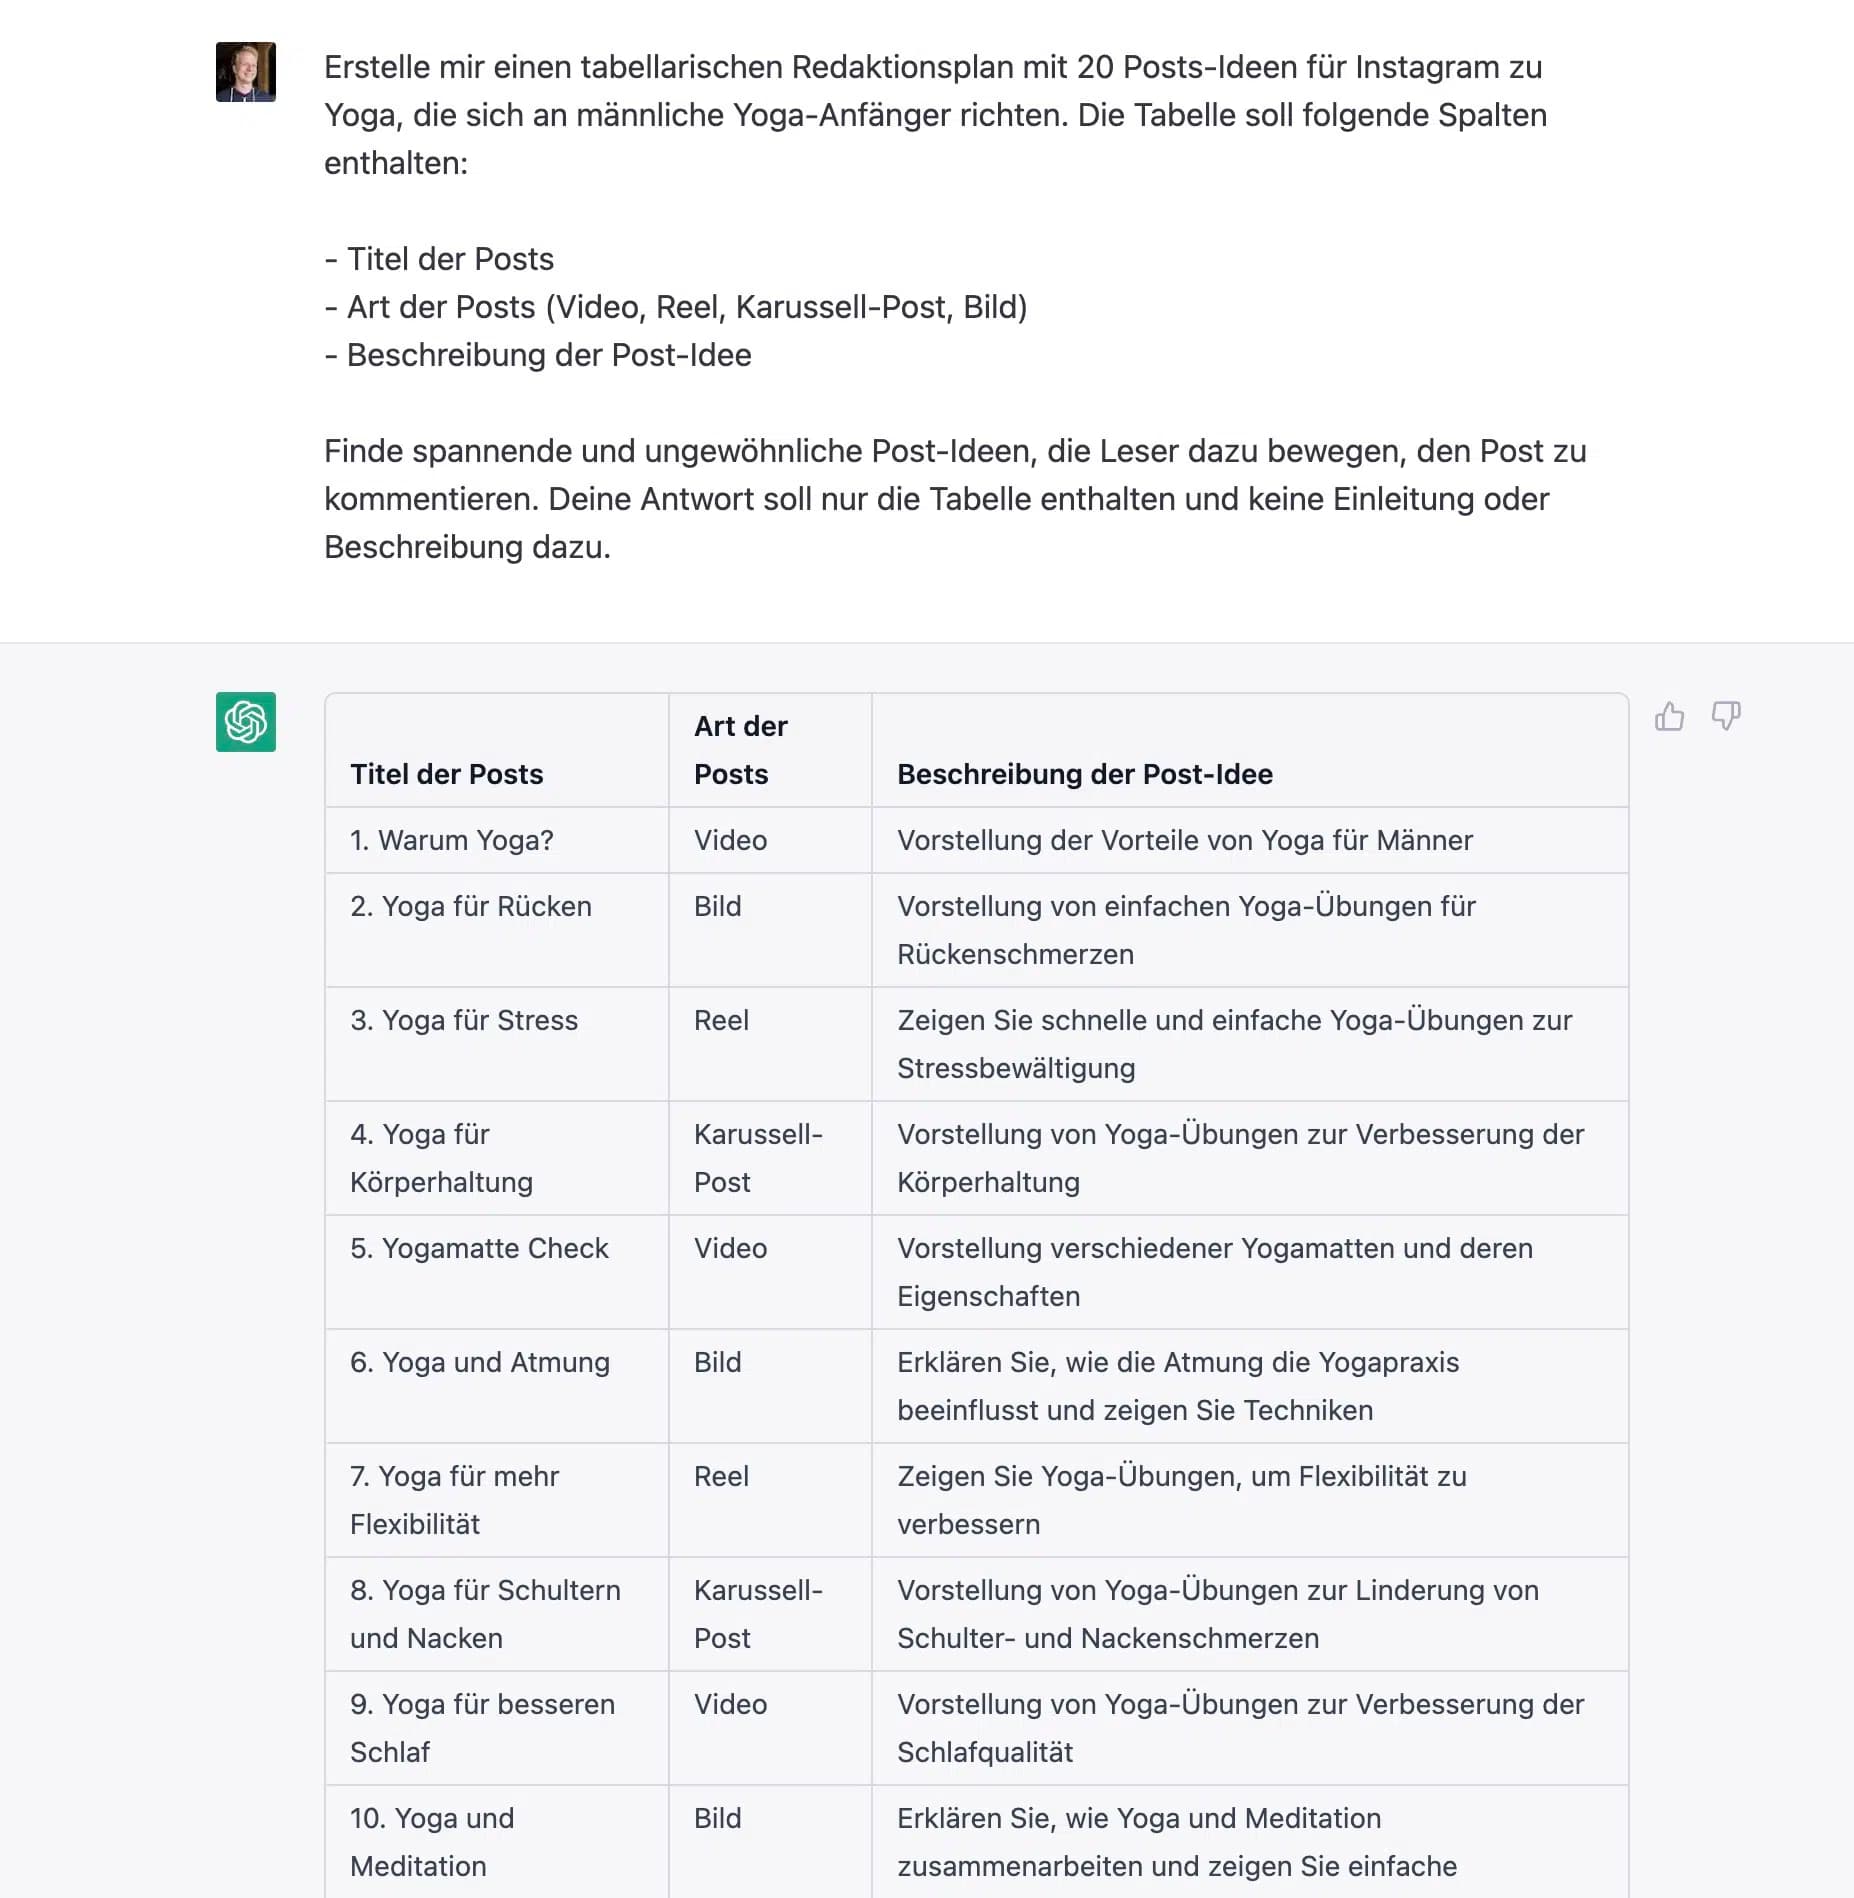Click the "Reel" cell beside Yoga für Stress
The image size is (1854, 1898).
coord(720,1020)
